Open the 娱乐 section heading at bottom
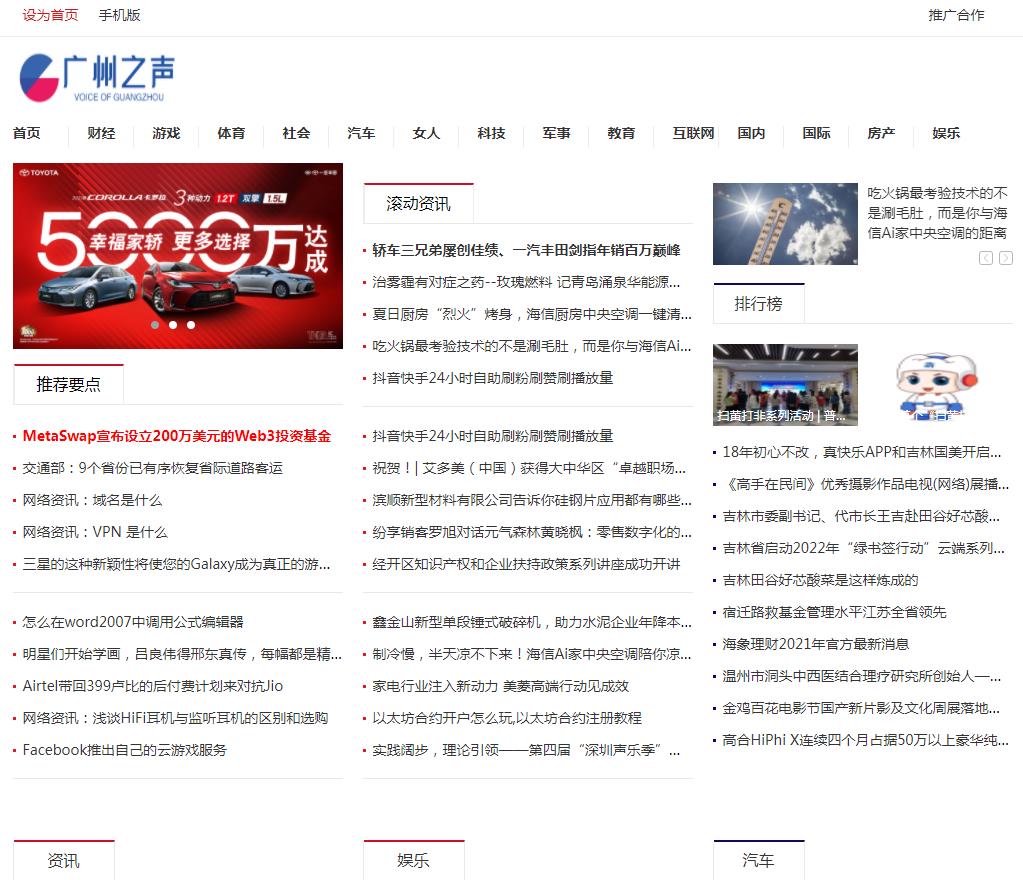This screenshot has height=880, width=1023. tap(413, 861)
